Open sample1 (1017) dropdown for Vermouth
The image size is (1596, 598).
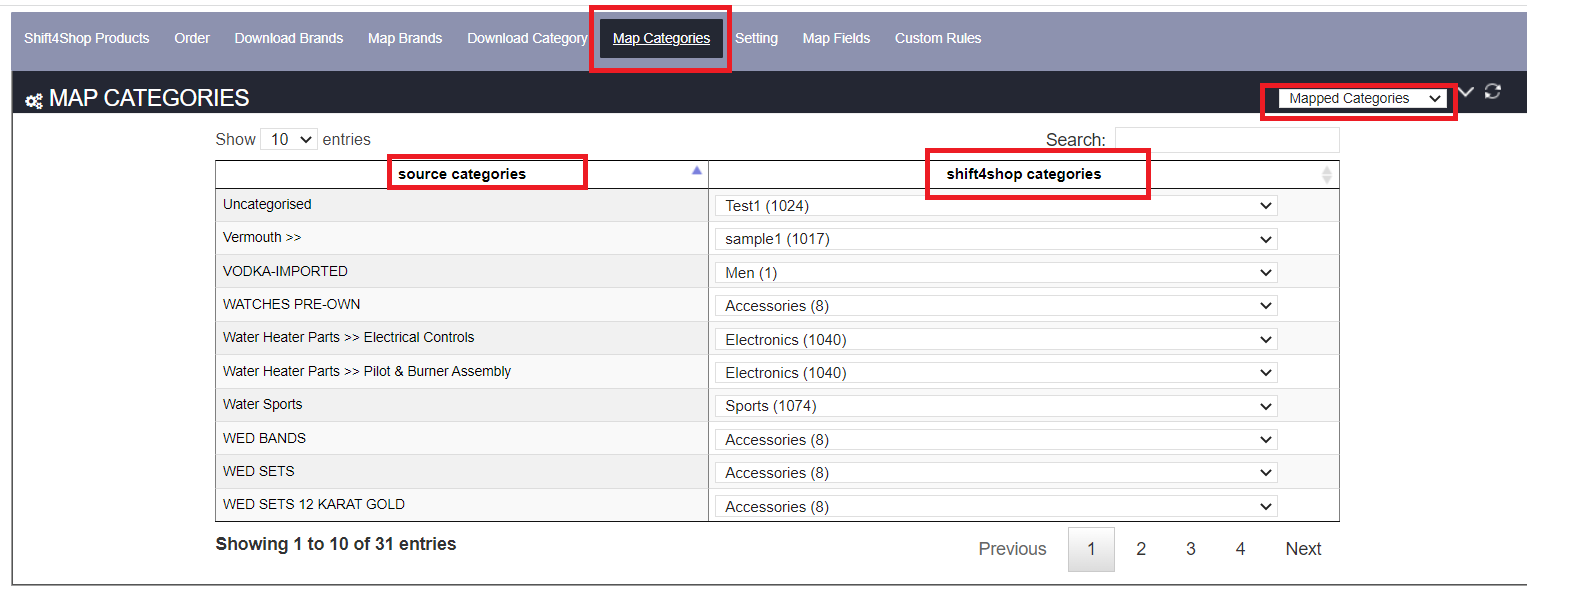(996, 239)
